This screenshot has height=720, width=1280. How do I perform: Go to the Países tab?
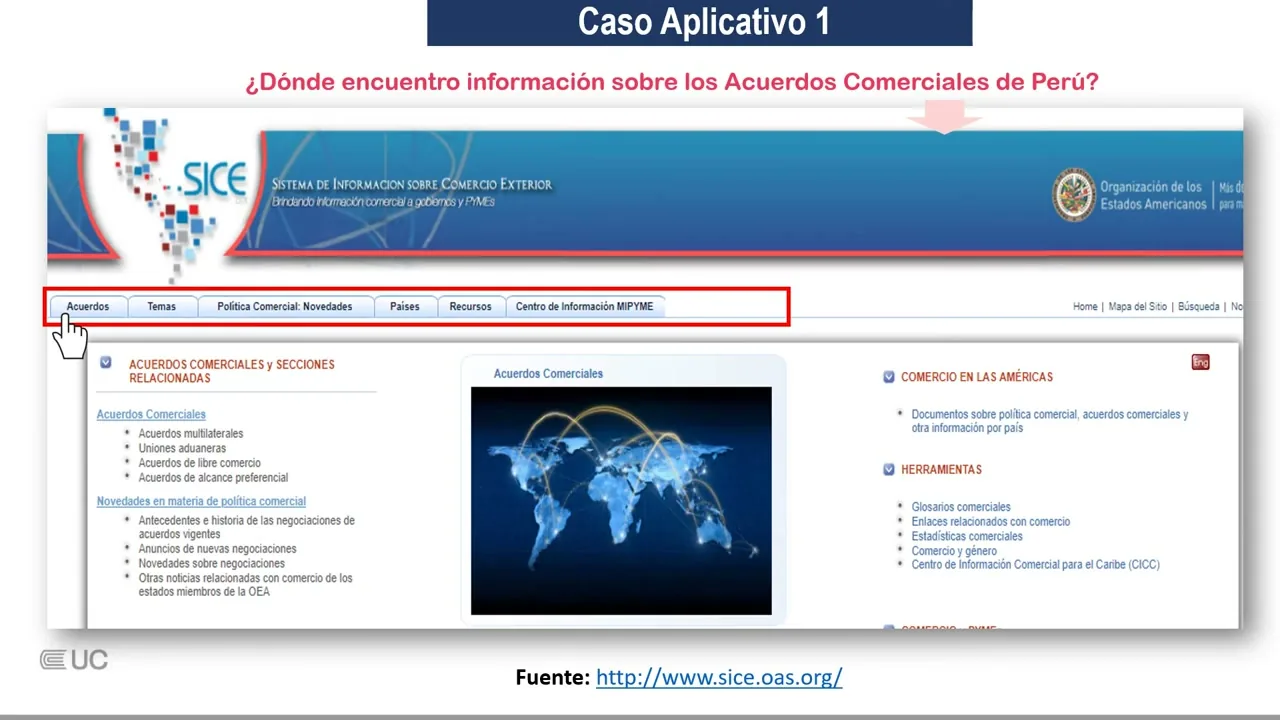[x=405, y=306]
